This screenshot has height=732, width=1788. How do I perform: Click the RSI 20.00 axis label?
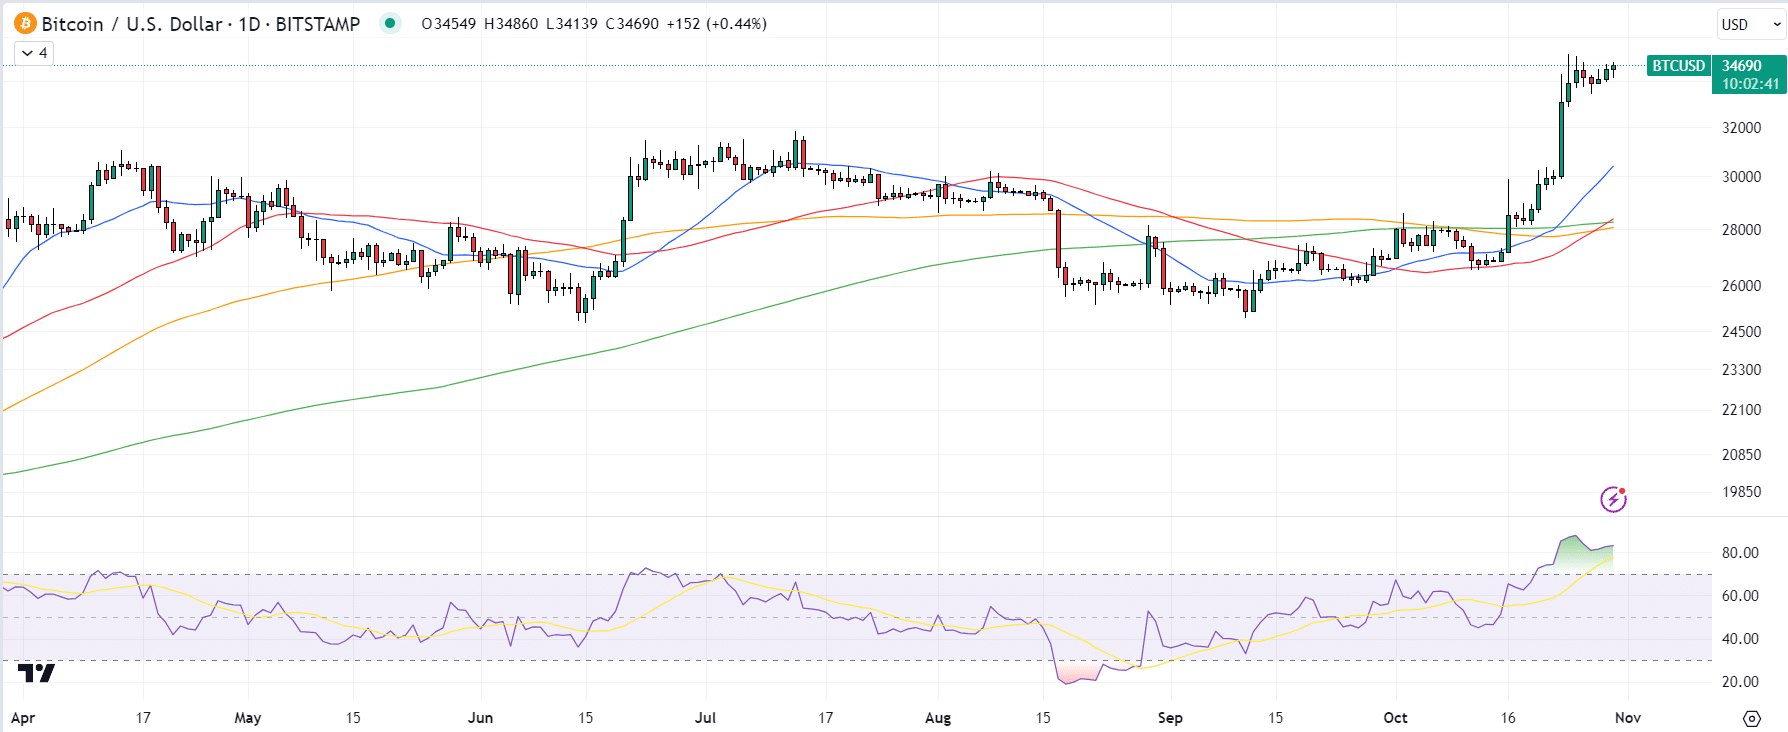(x=1740, y=682)
